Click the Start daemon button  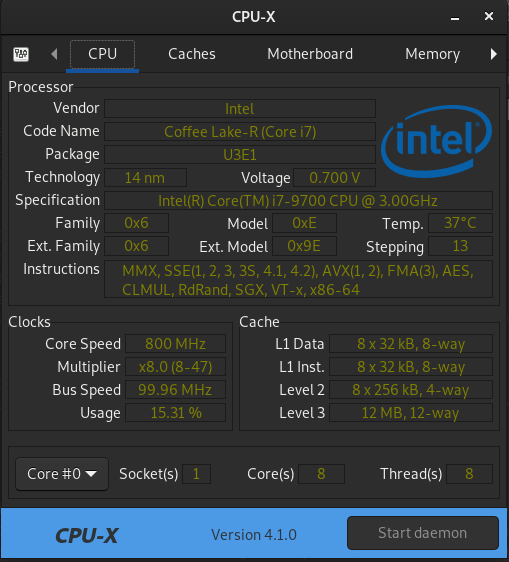(x=423, y=533)
